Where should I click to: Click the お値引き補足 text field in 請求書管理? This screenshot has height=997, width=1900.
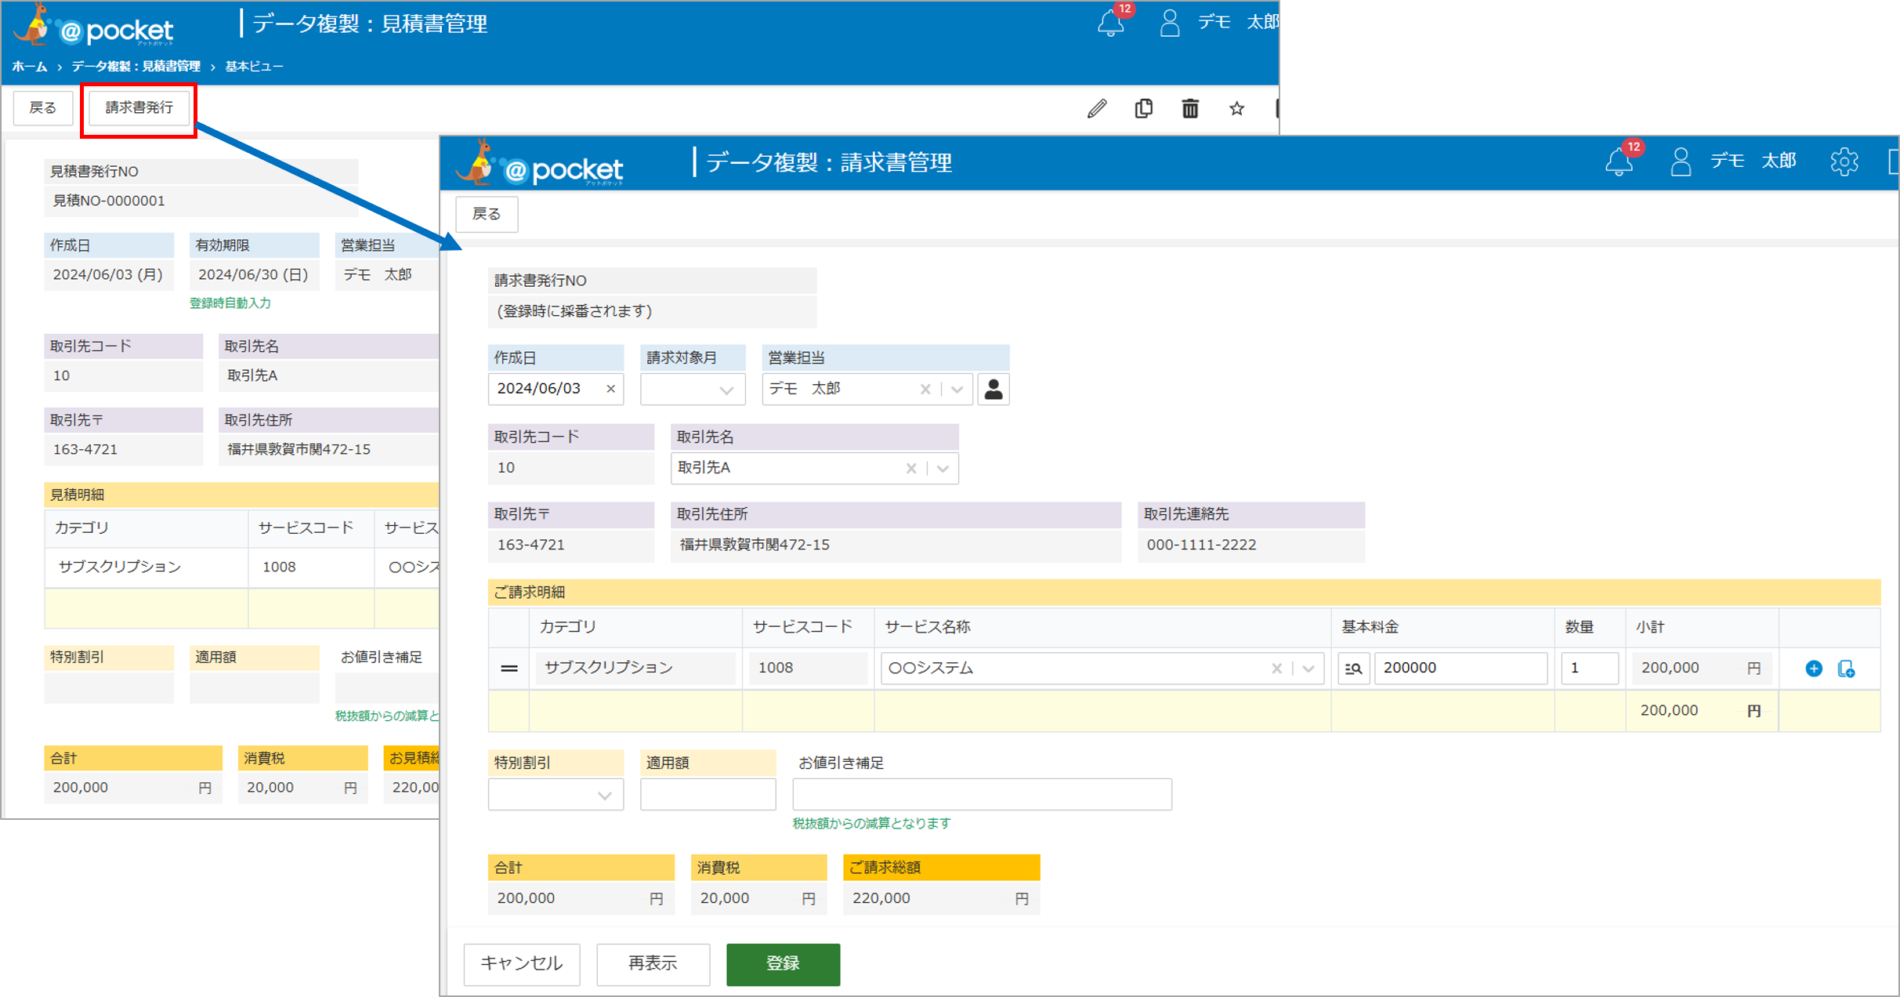coord(982,795)
